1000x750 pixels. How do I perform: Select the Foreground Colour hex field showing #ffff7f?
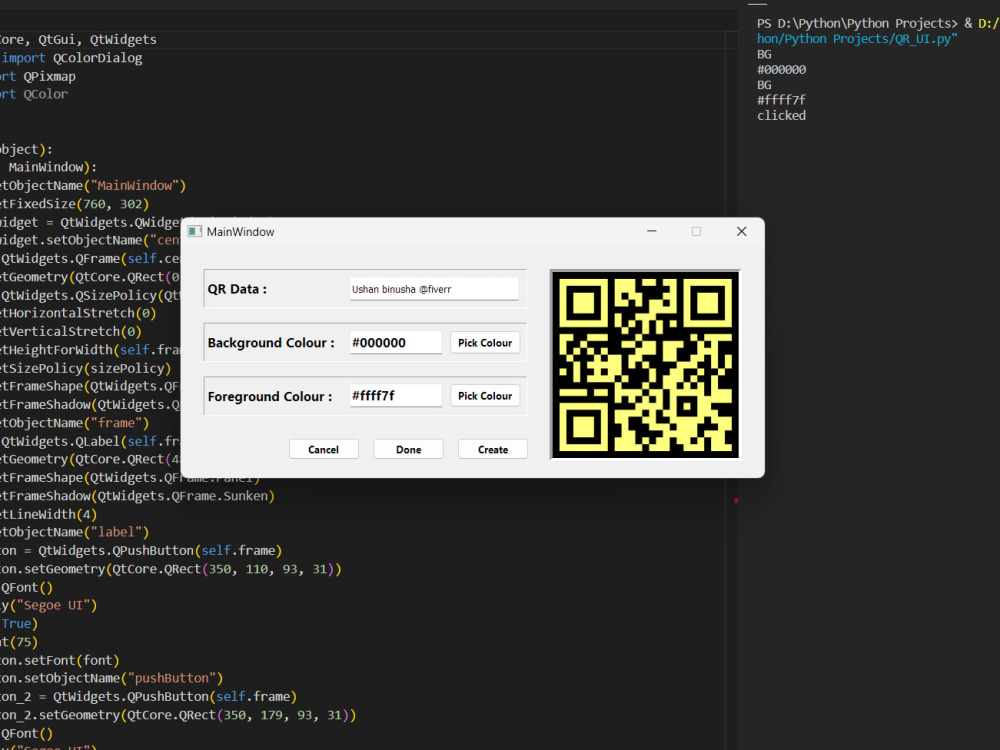click(x=395, y=395)
